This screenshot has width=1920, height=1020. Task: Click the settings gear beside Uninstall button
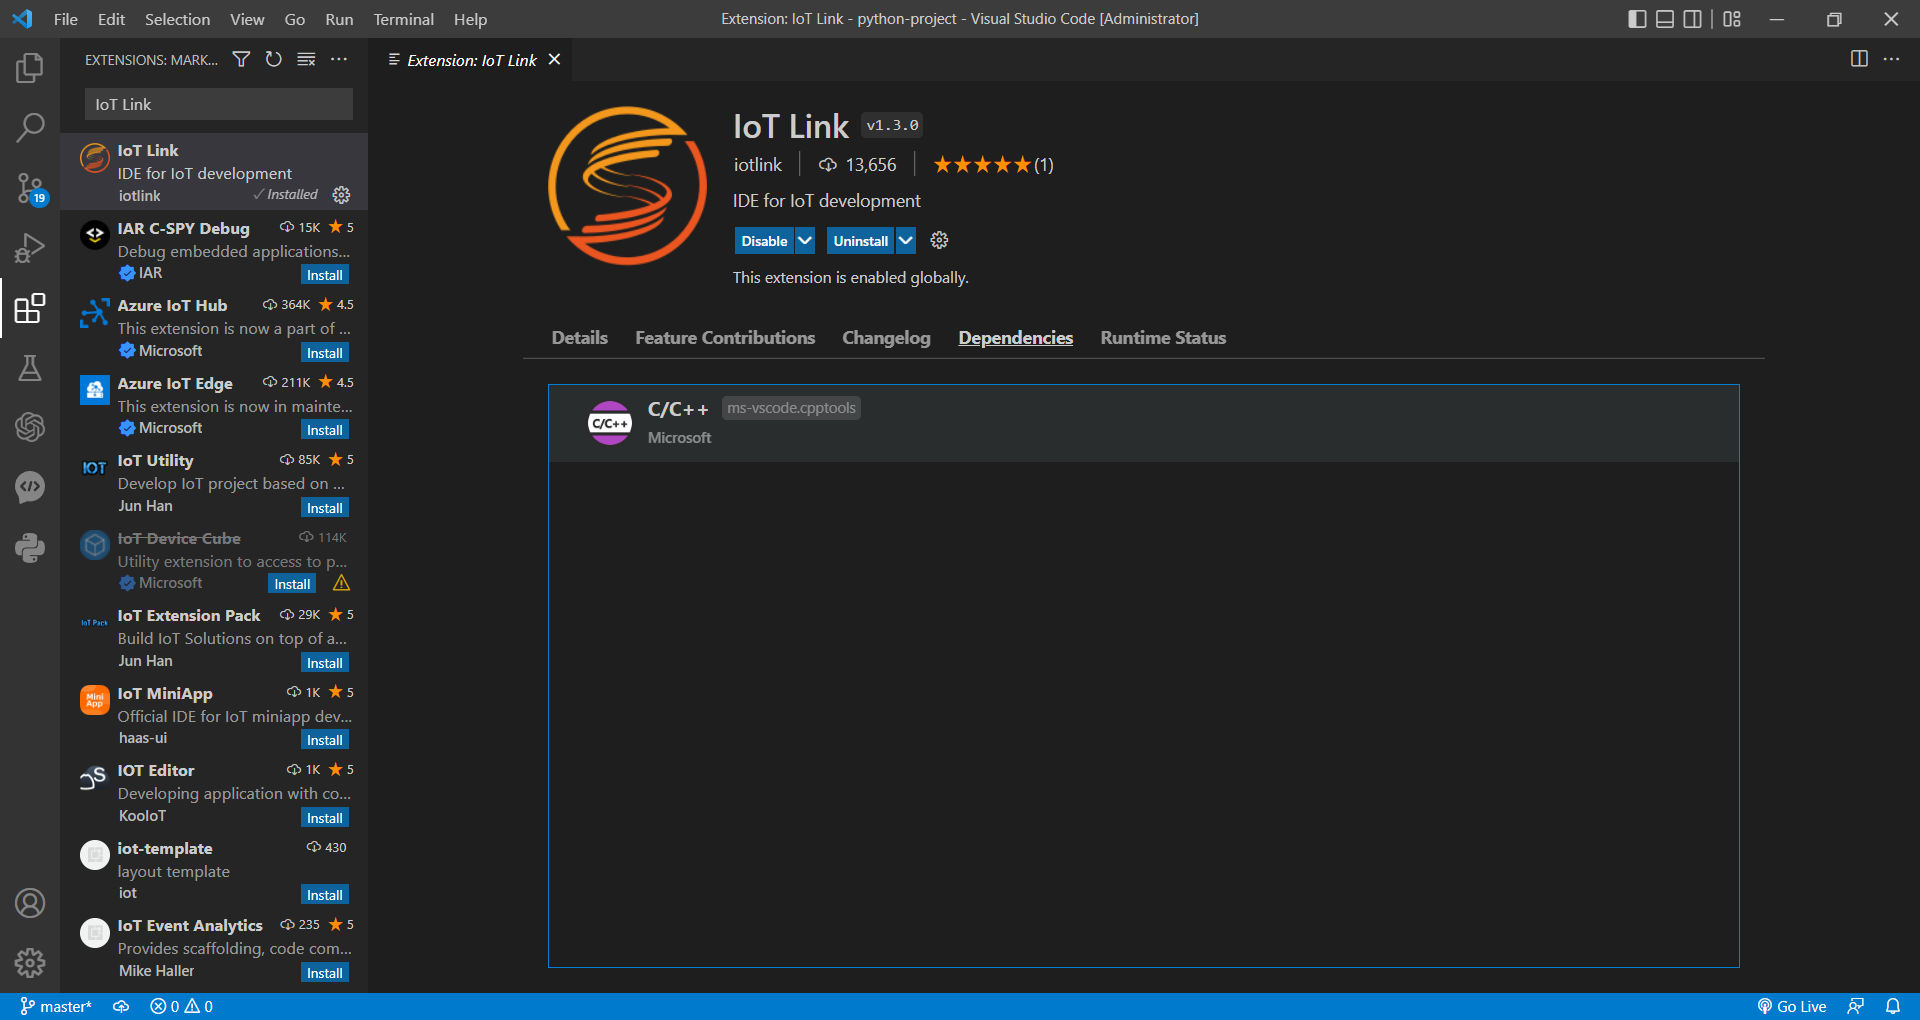tap(939, 240)
